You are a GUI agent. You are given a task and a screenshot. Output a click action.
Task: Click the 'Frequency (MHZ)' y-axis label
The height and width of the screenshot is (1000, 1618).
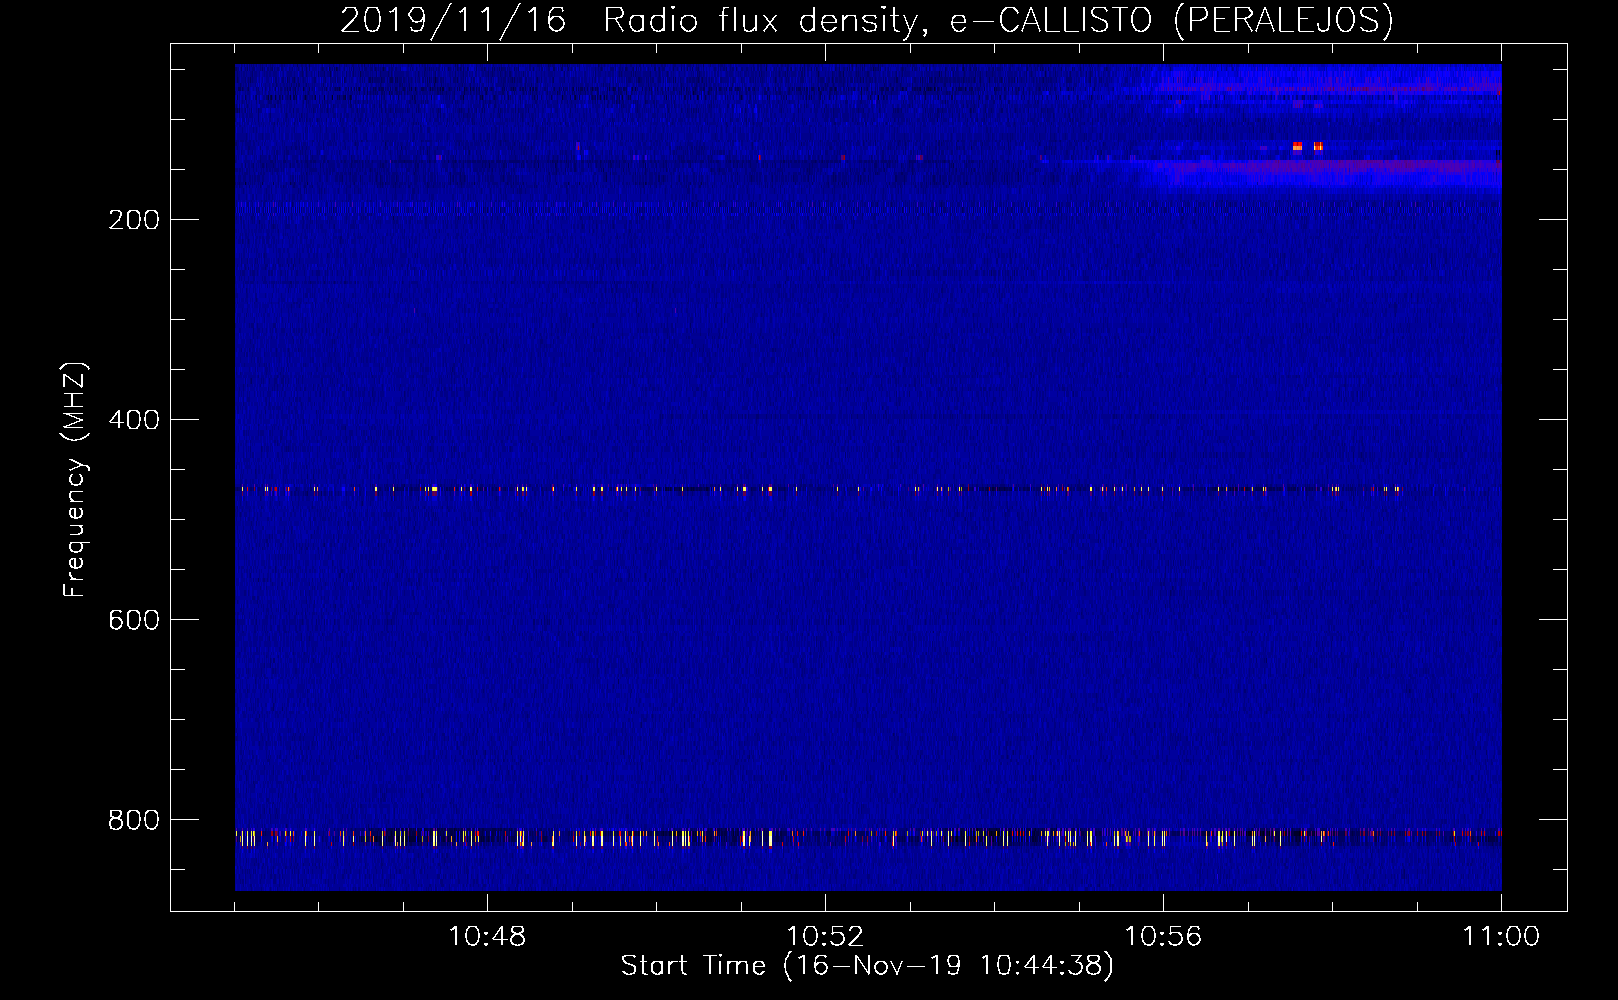[75, 480]
